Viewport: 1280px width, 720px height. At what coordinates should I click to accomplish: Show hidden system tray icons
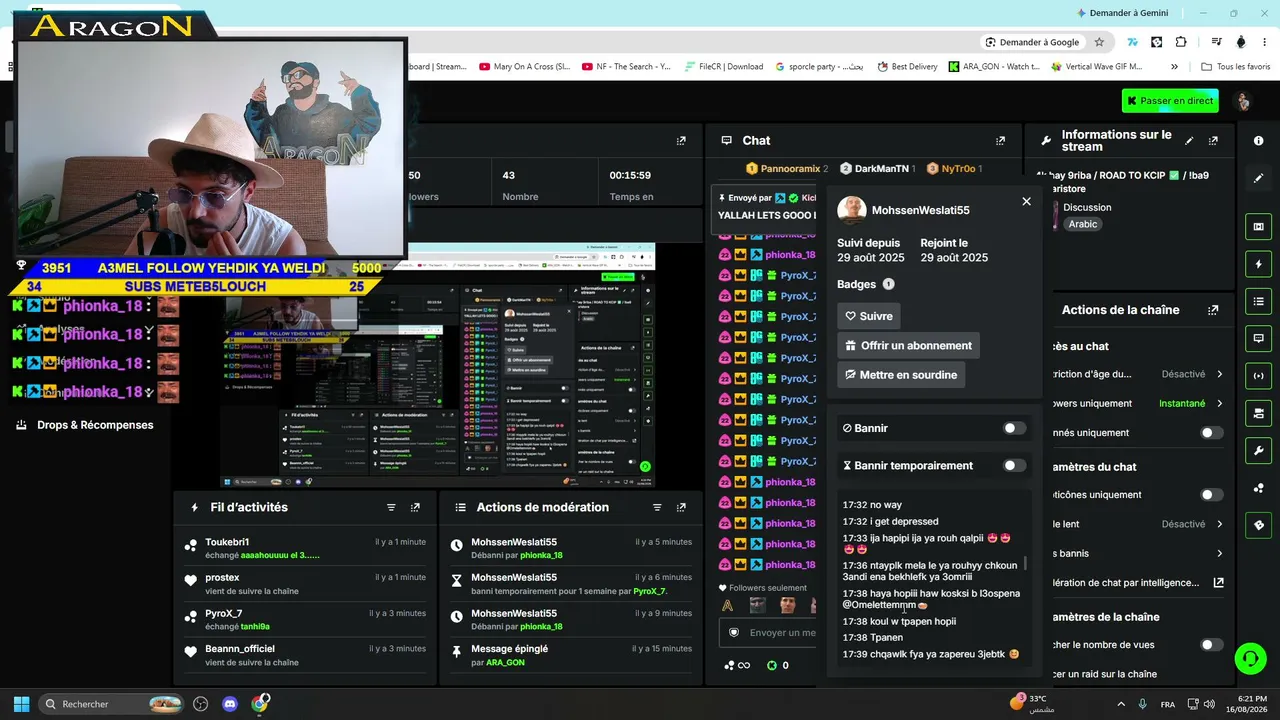(1120, 704)
